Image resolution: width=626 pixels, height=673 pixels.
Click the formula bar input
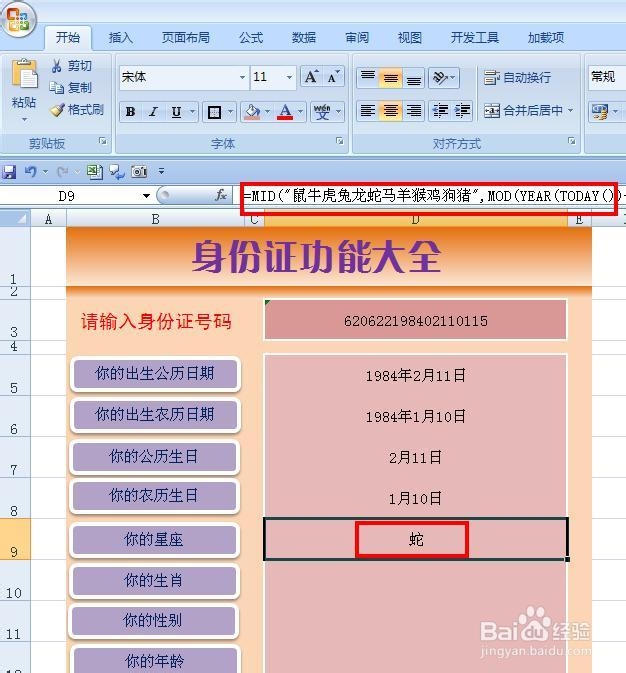[x=429, y=196]
